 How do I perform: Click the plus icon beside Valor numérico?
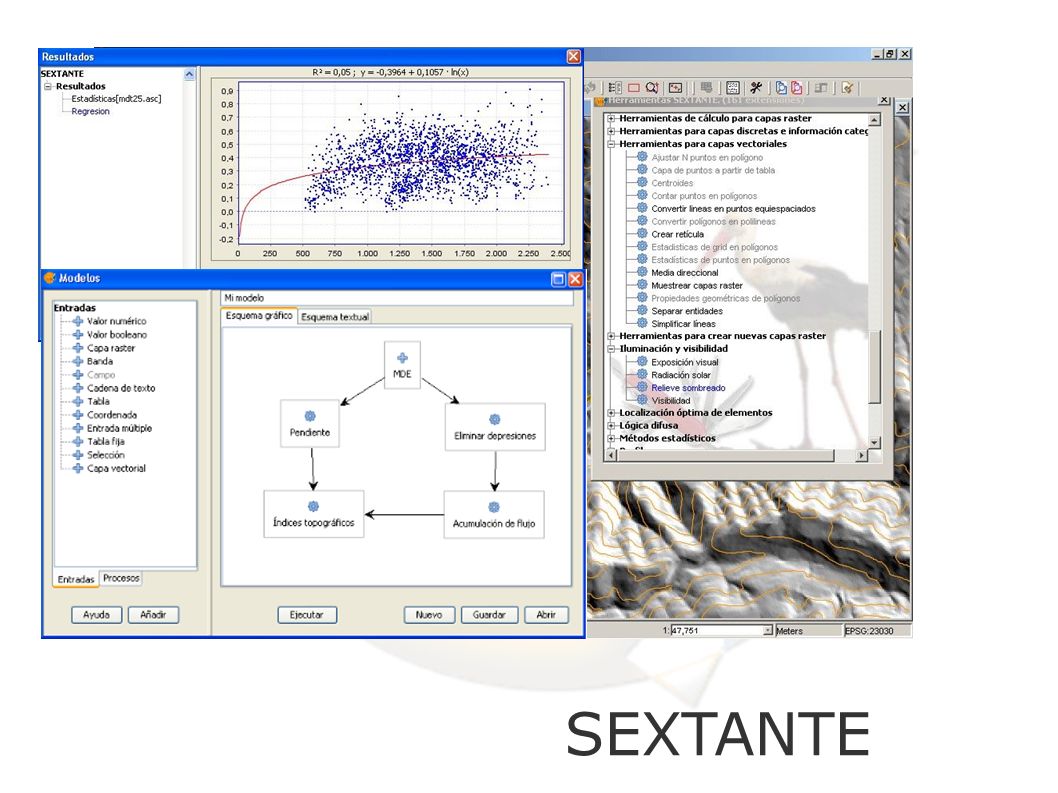78,321
